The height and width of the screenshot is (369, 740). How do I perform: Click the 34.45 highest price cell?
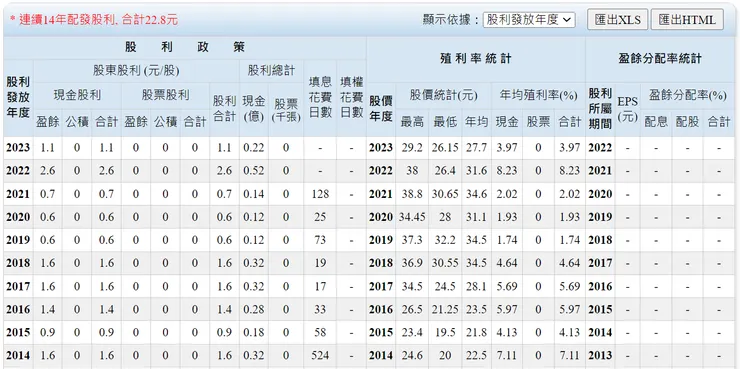click(x=412, y=217)
